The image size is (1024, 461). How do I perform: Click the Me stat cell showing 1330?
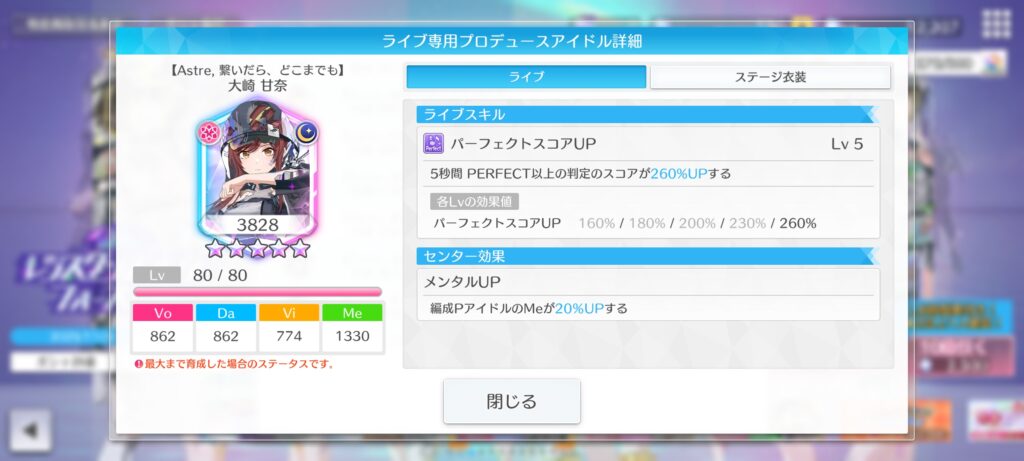pyautogui.click(x=352, y=328)
